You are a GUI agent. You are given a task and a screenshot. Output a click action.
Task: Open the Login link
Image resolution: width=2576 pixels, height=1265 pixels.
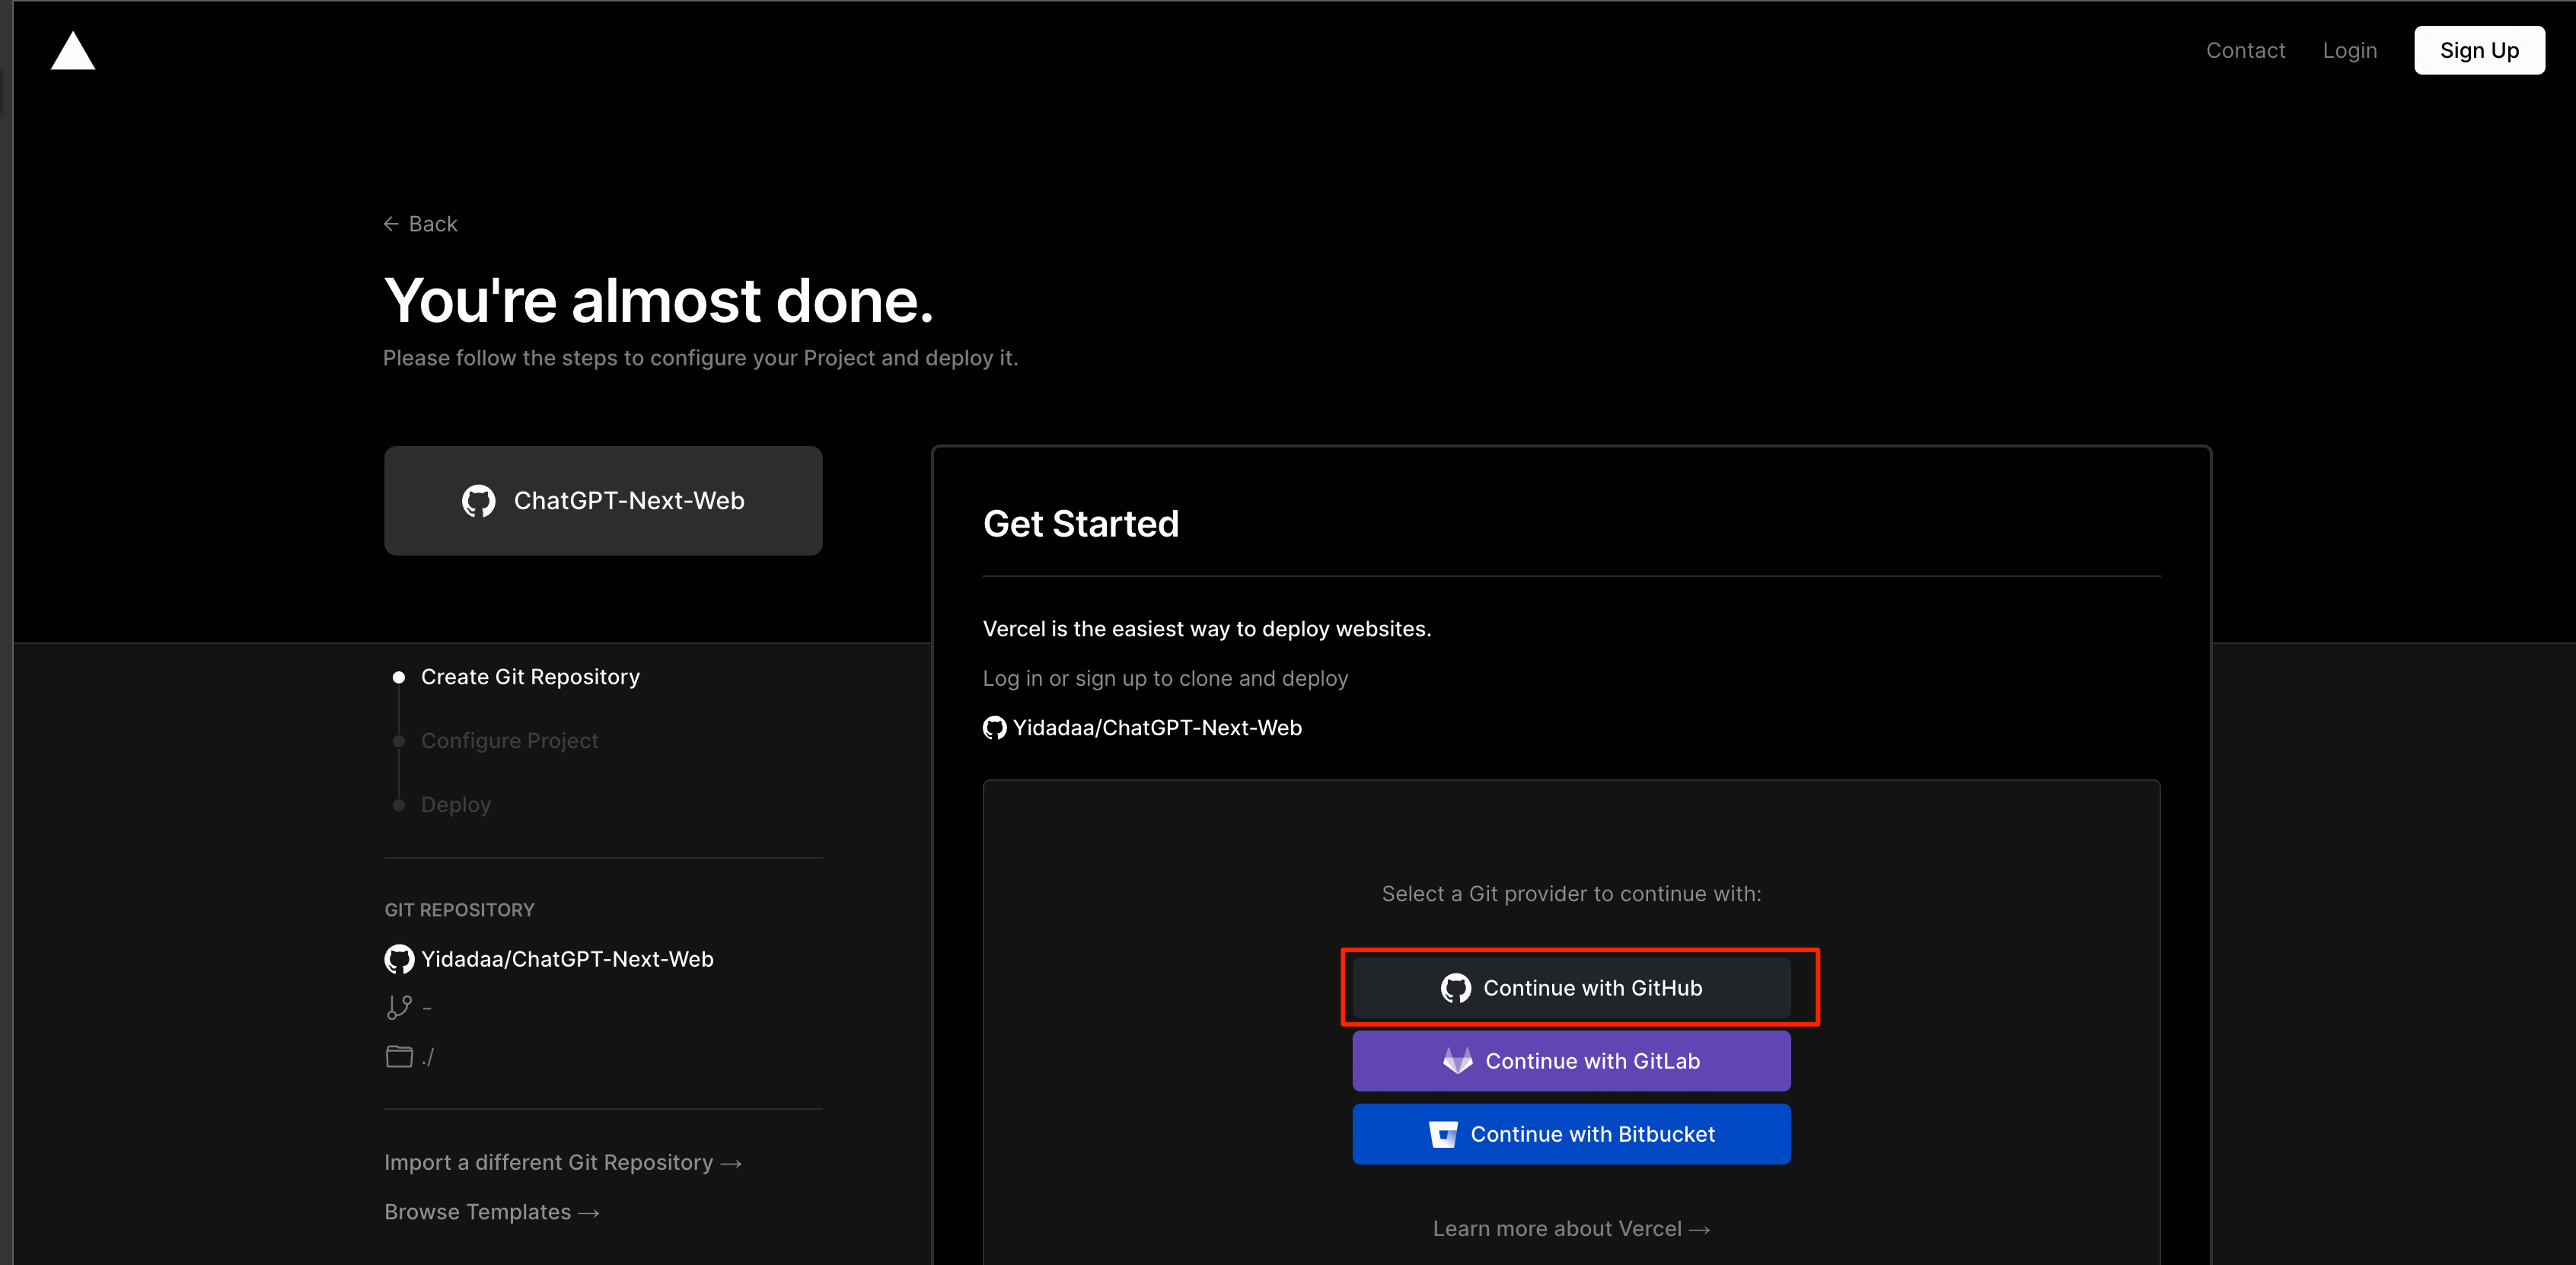point(2349,50)
